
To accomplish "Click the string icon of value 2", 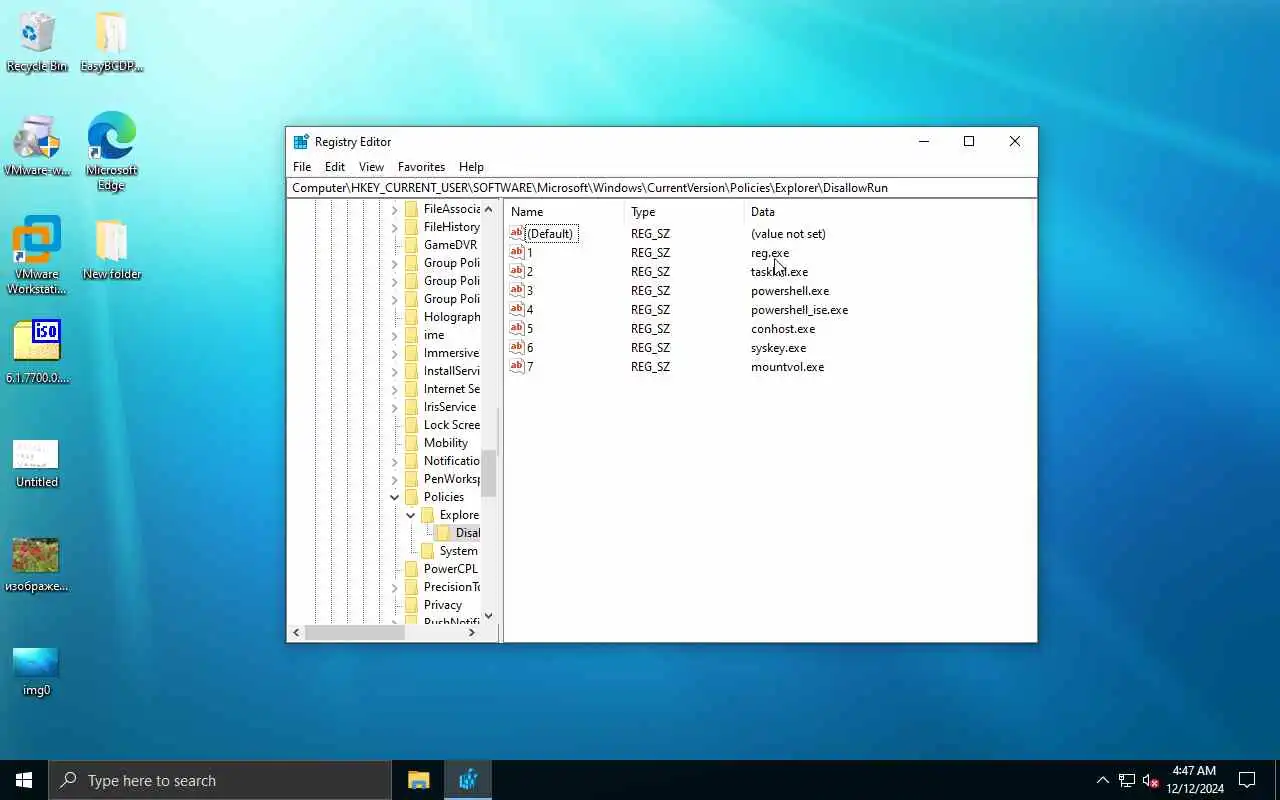I will [x=516, y=271].
